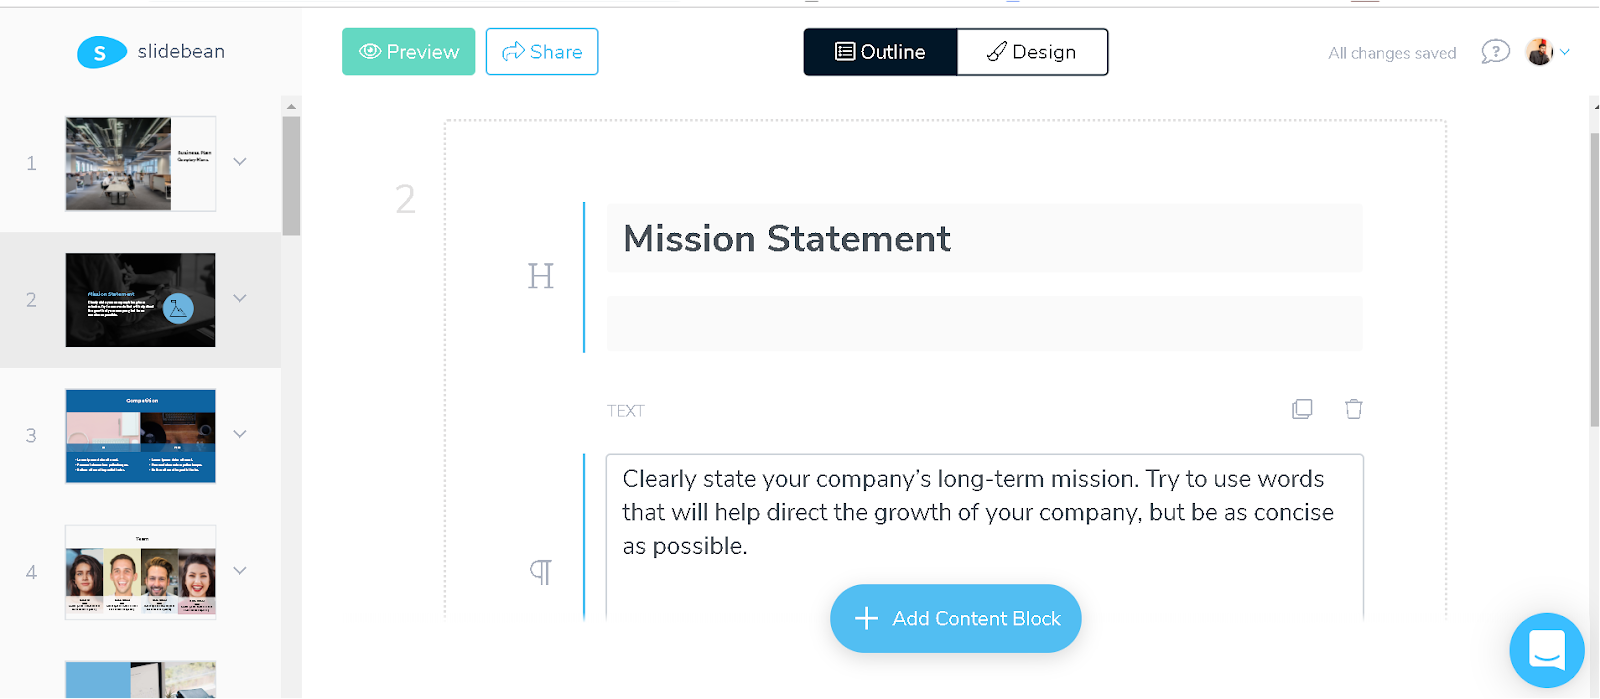The height and width of the screenshot is (699, 1600).
Task: Open the chat support bubble
Action: pyautogui.click(x=1546, y=650)
